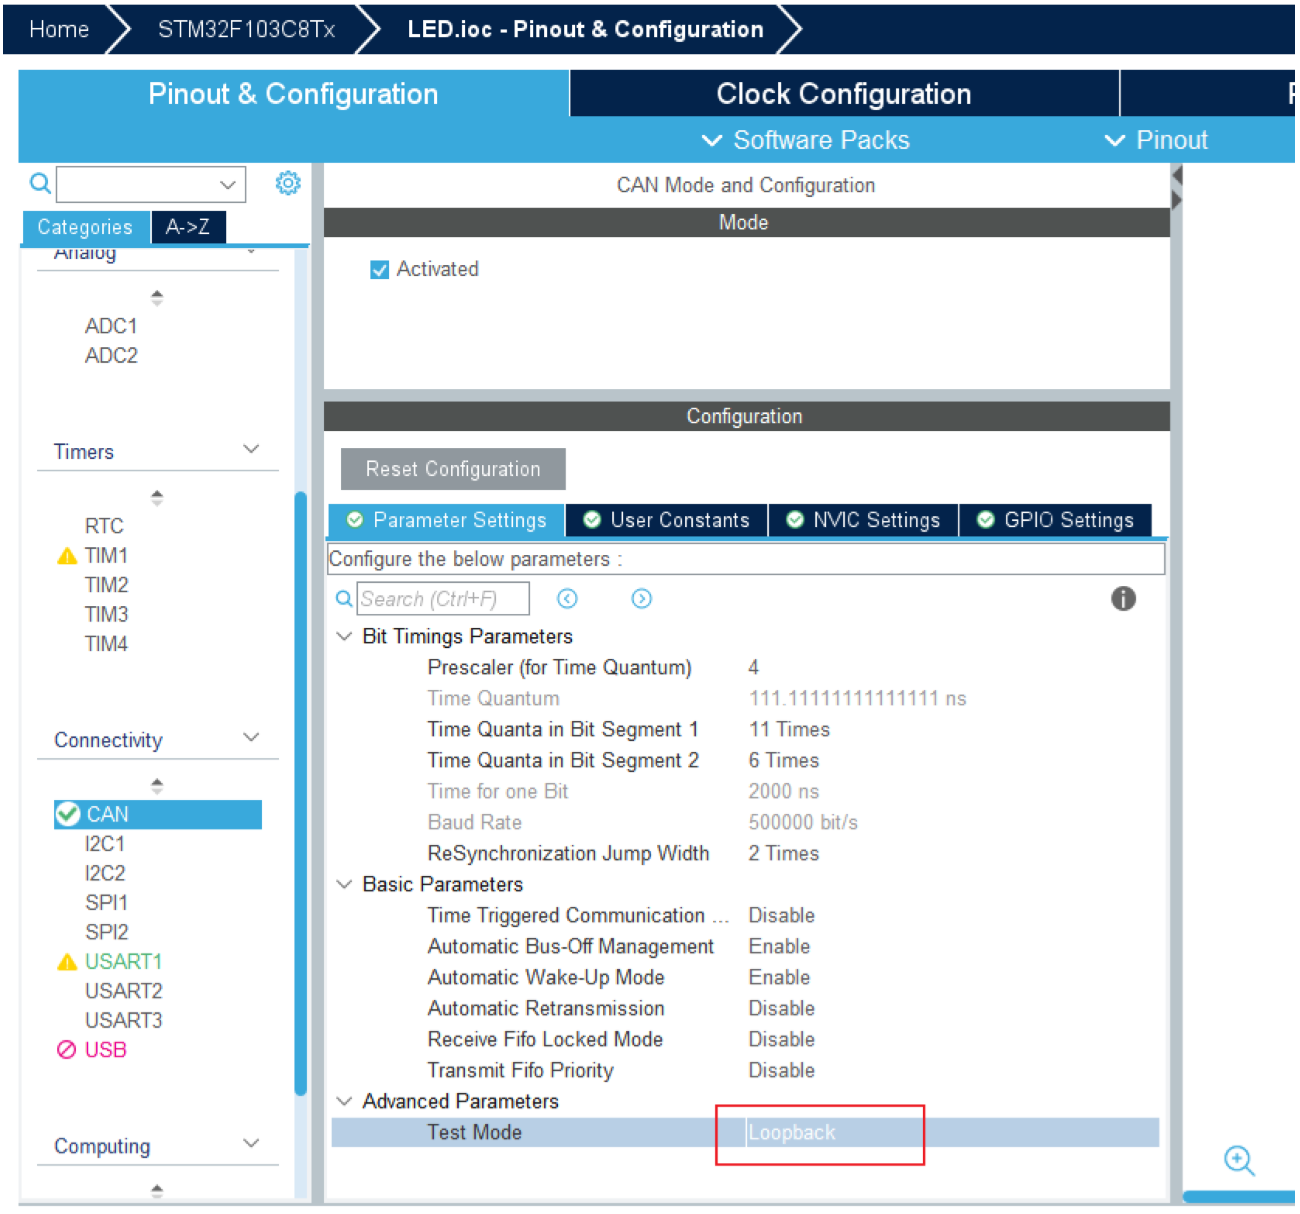The image size is (1300, 1214).
Task: Select RTC in Timers list
Action: [104, 527]
